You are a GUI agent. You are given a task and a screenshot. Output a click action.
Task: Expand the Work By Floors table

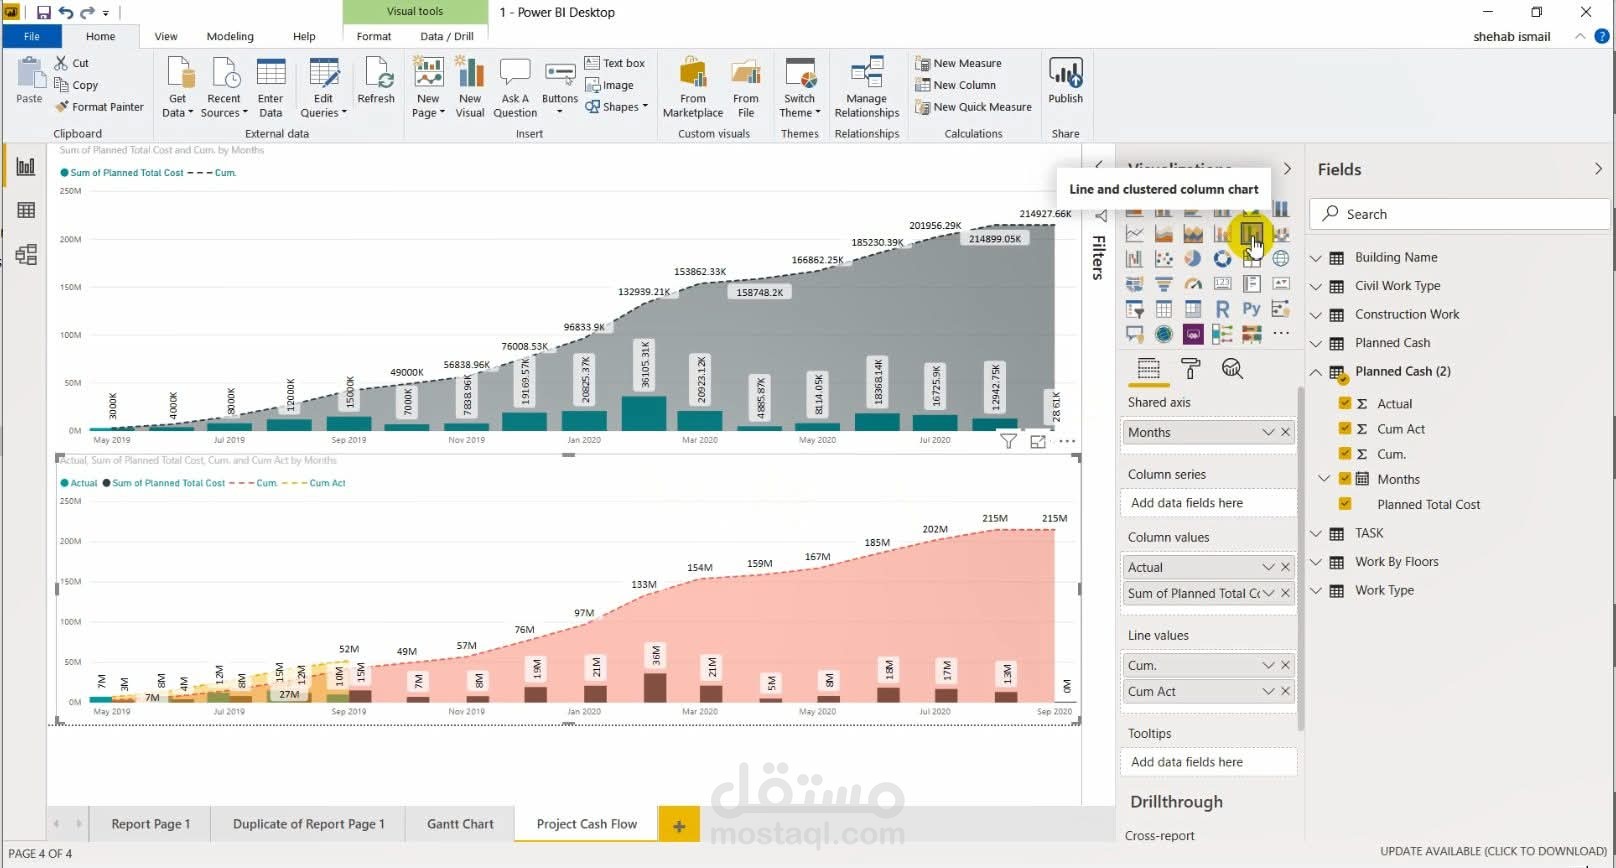point(1316,562)
